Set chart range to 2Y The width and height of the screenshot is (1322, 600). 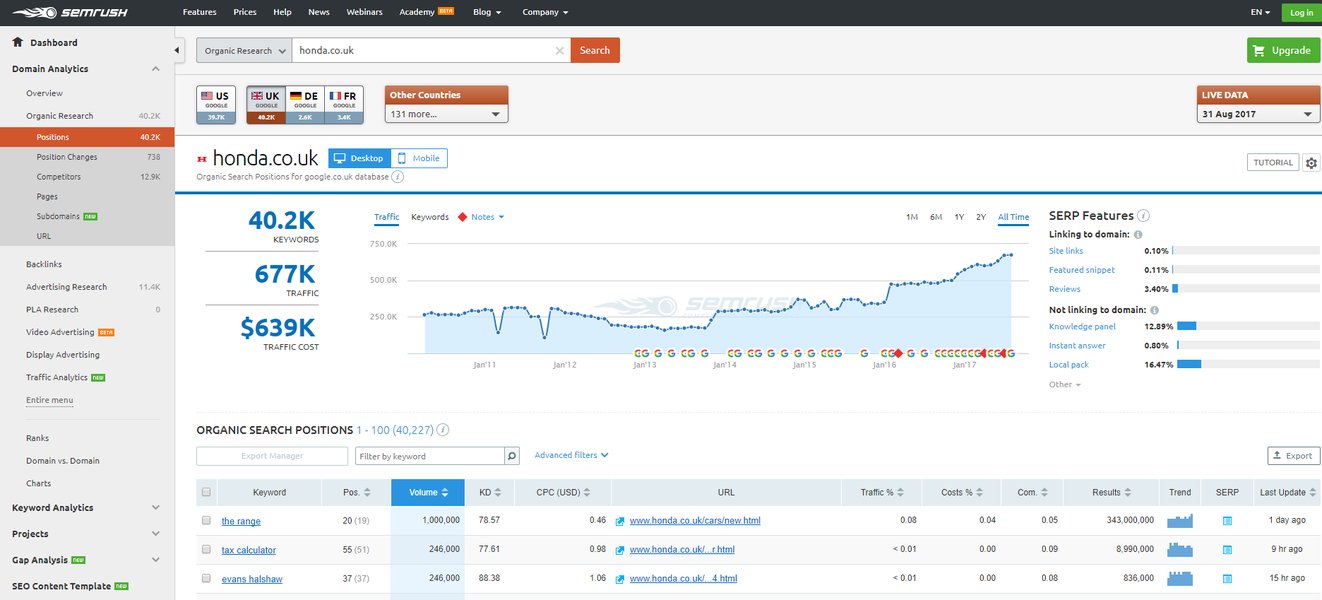point(981,217)
